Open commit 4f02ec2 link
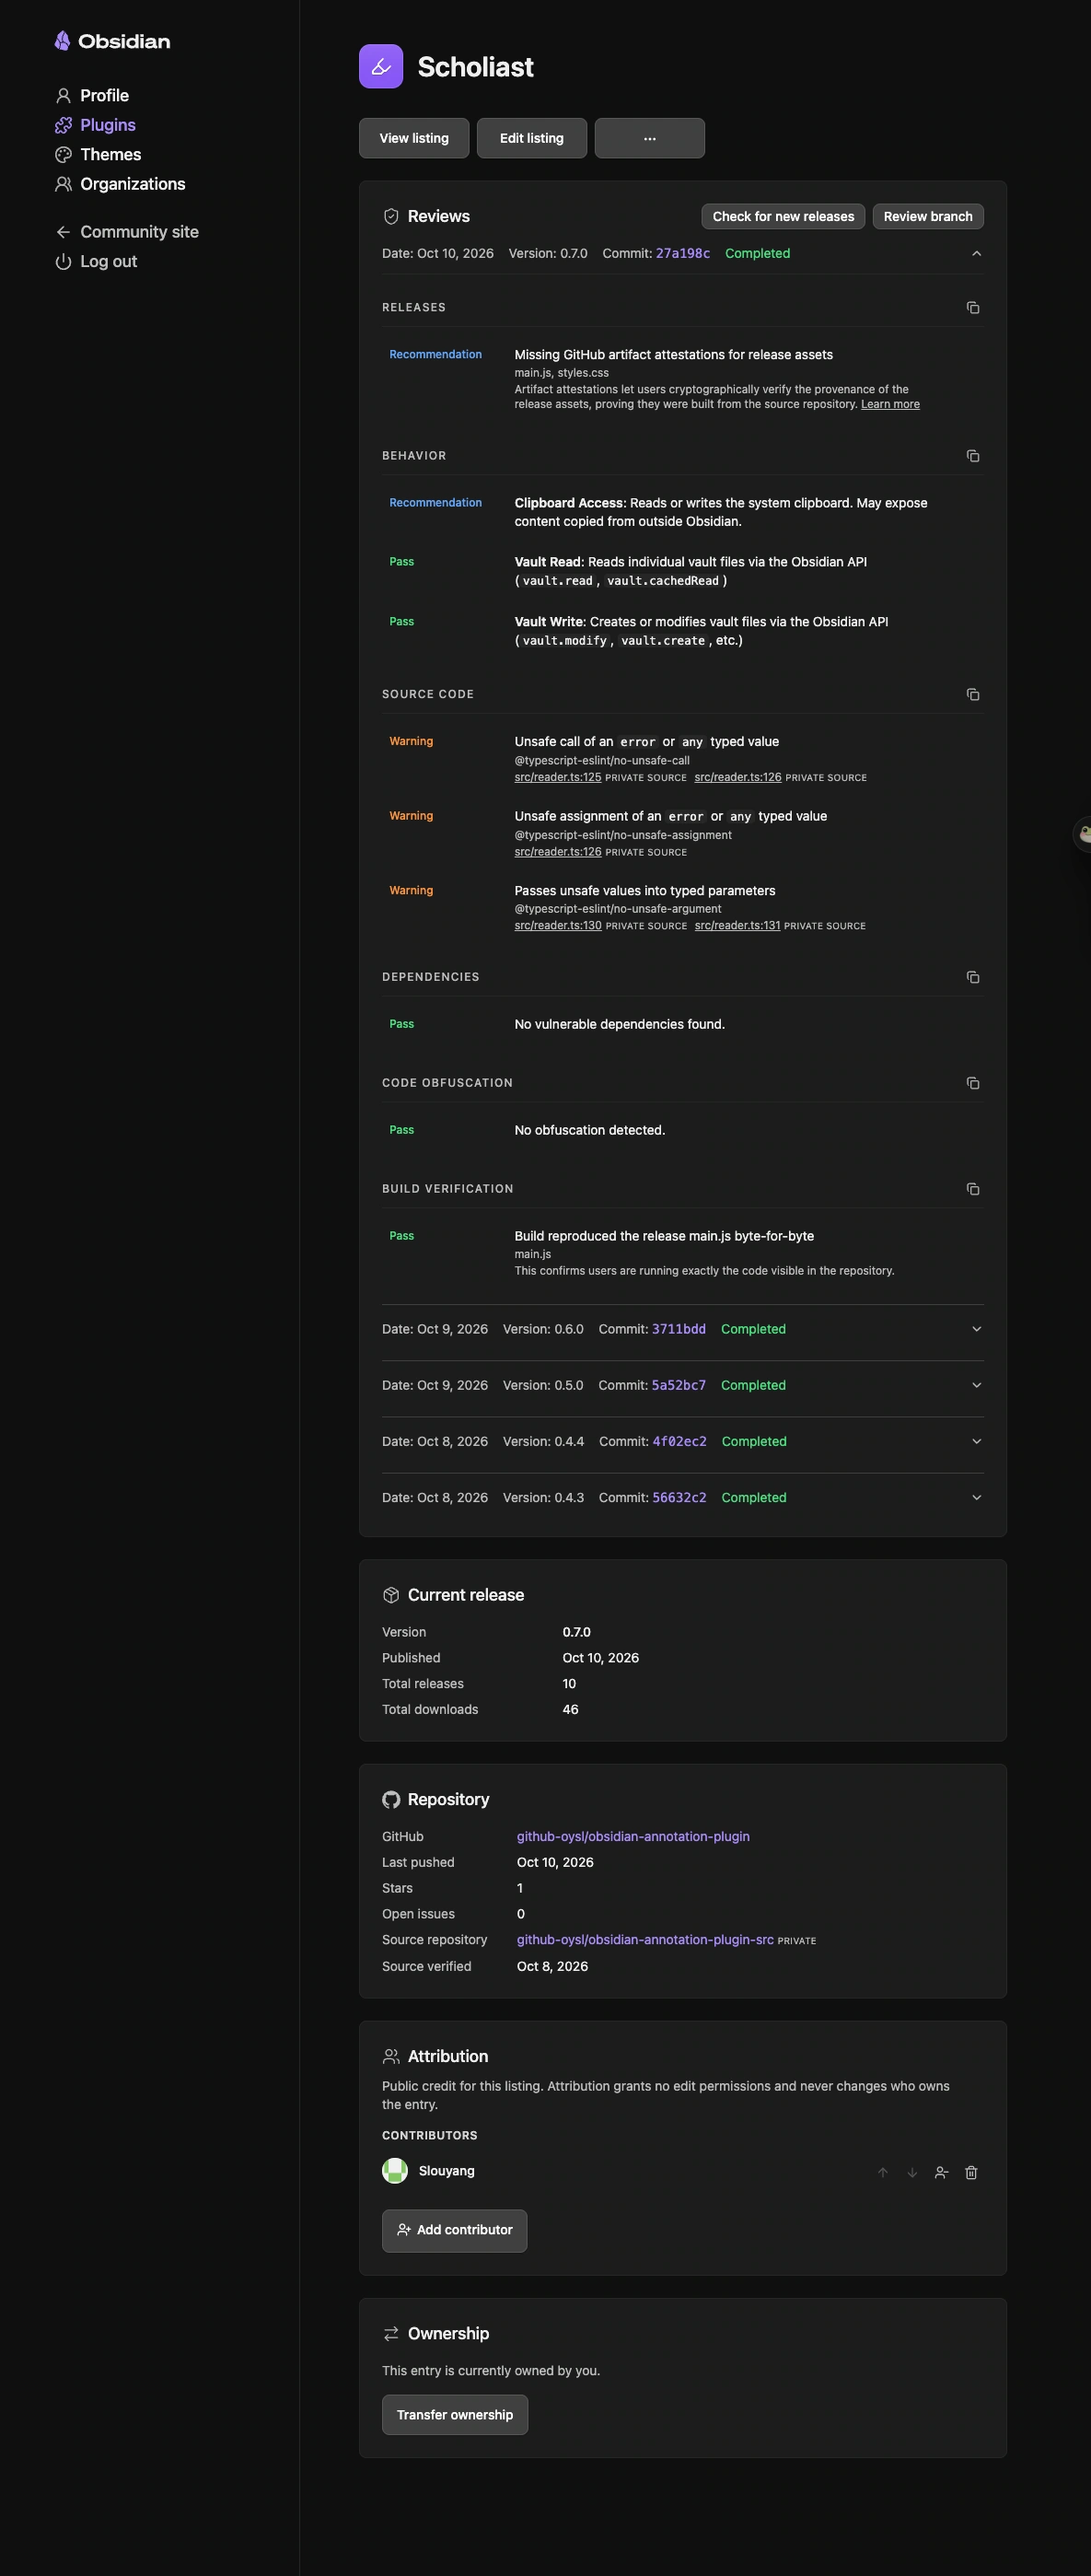Image resolution: width=1091 pixels, height=2576 pixels. (680, 1442)
